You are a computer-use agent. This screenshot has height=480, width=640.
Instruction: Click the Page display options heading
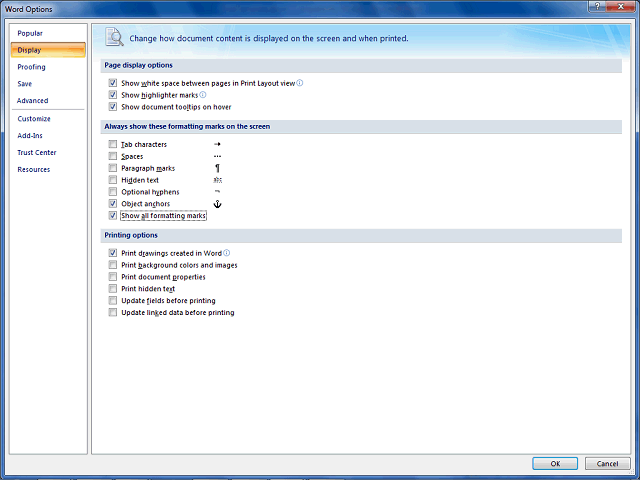pyautogui.click(x=138, y=65)
